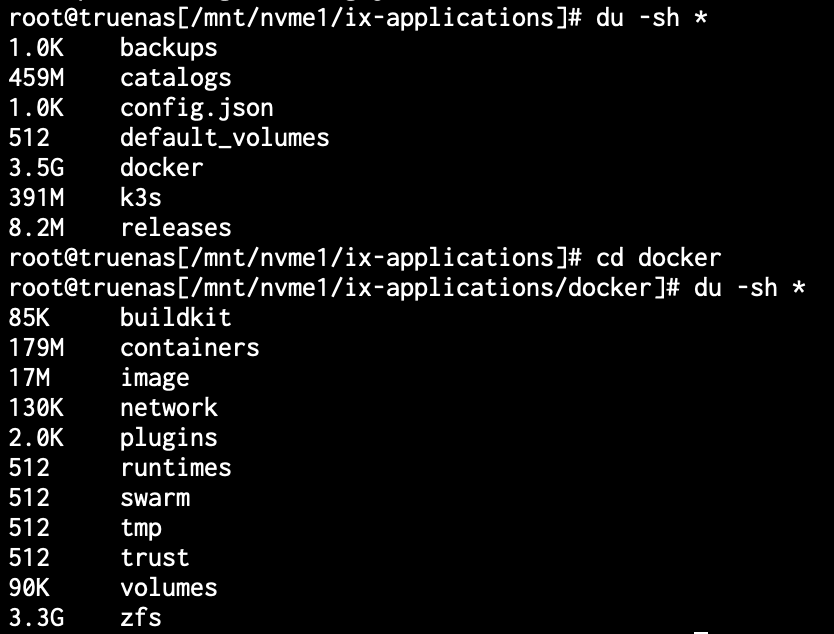834x634 pixels.
Task: Click the 3.5G size value
Action: pos(36,168)
